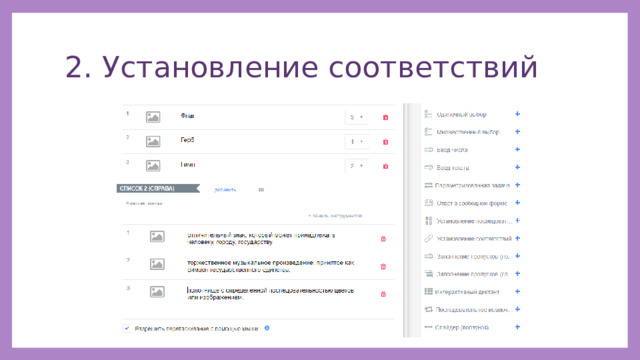Click the image placeholder icon for Гимн
Screen dimensions: 640x360
tap(153, 166)
